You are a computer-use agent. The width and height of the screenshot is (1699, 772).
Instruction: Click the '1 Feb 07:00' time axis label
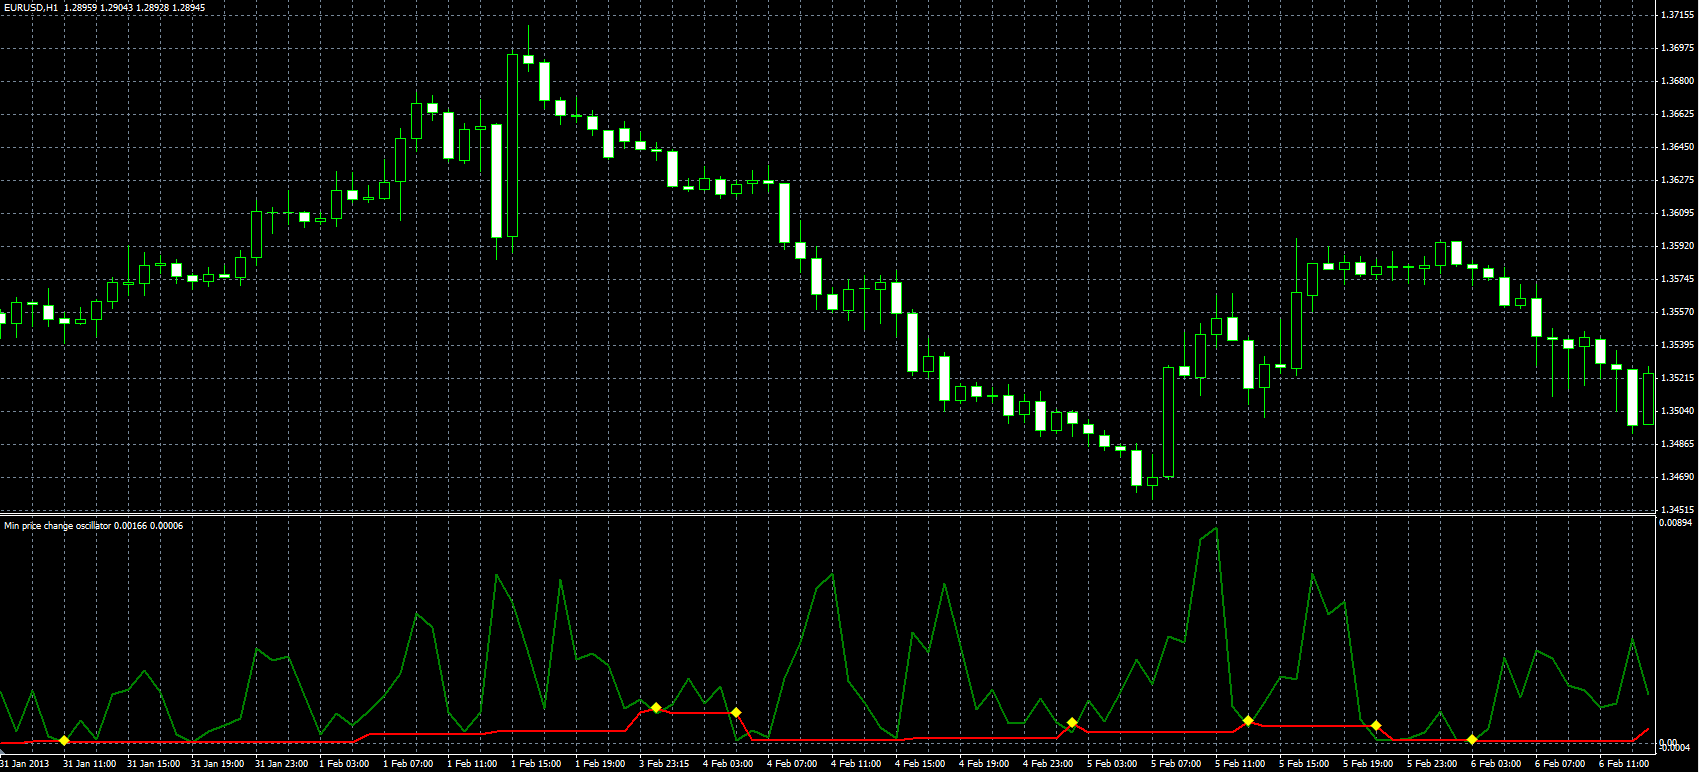(x=408, y=764)
